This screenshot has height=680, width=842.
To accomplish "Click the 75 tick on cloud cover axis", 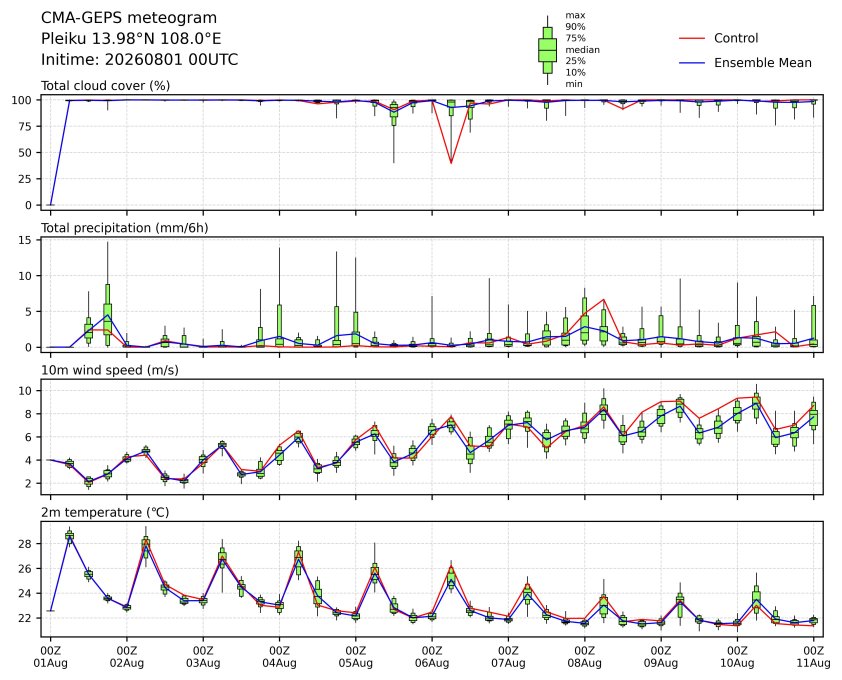I will point(25,126).
